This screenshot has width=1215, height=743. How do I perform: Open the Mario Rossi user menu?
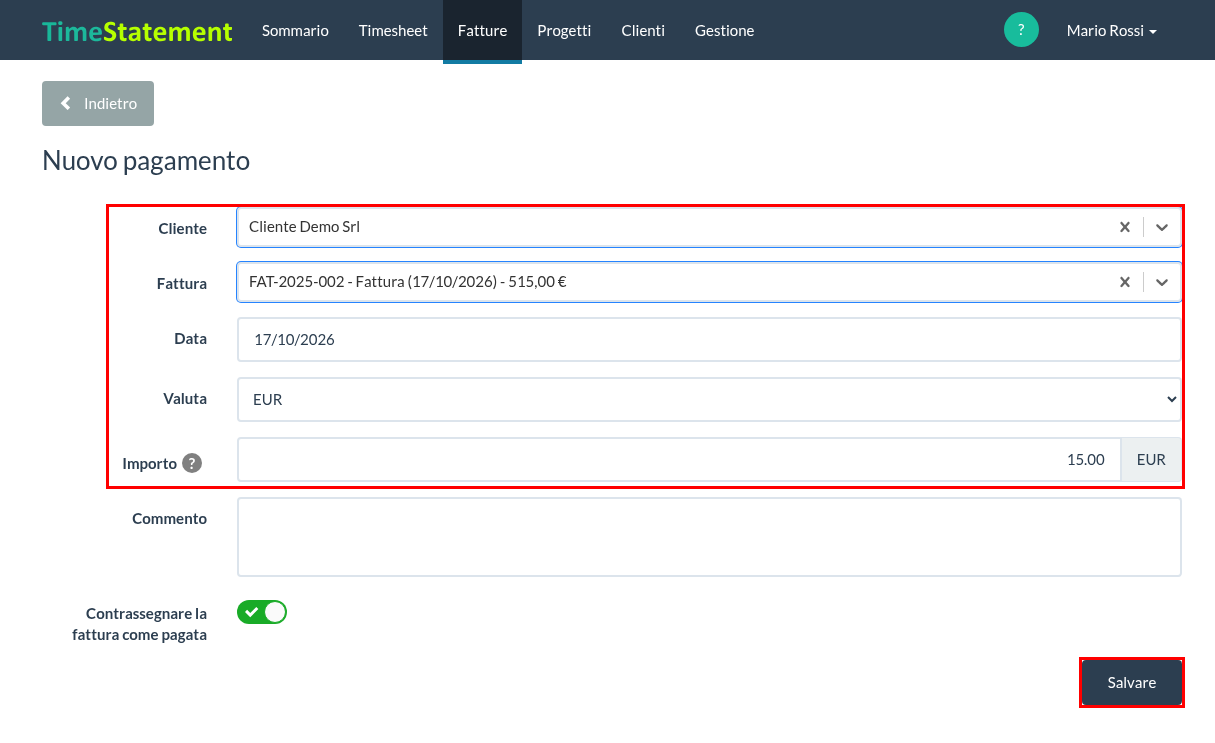click(x=1111, y=31)
